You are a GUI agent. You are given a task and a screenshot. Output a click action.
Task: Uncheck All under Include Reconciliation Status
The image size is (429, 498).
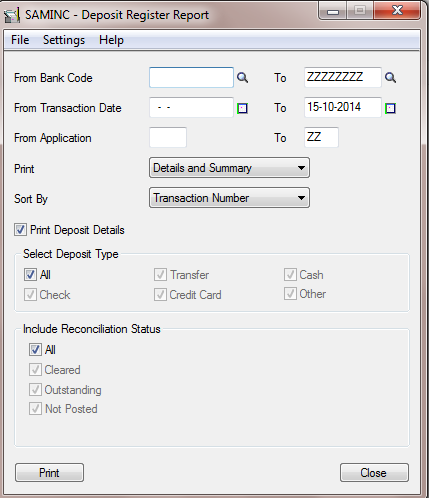35,350
